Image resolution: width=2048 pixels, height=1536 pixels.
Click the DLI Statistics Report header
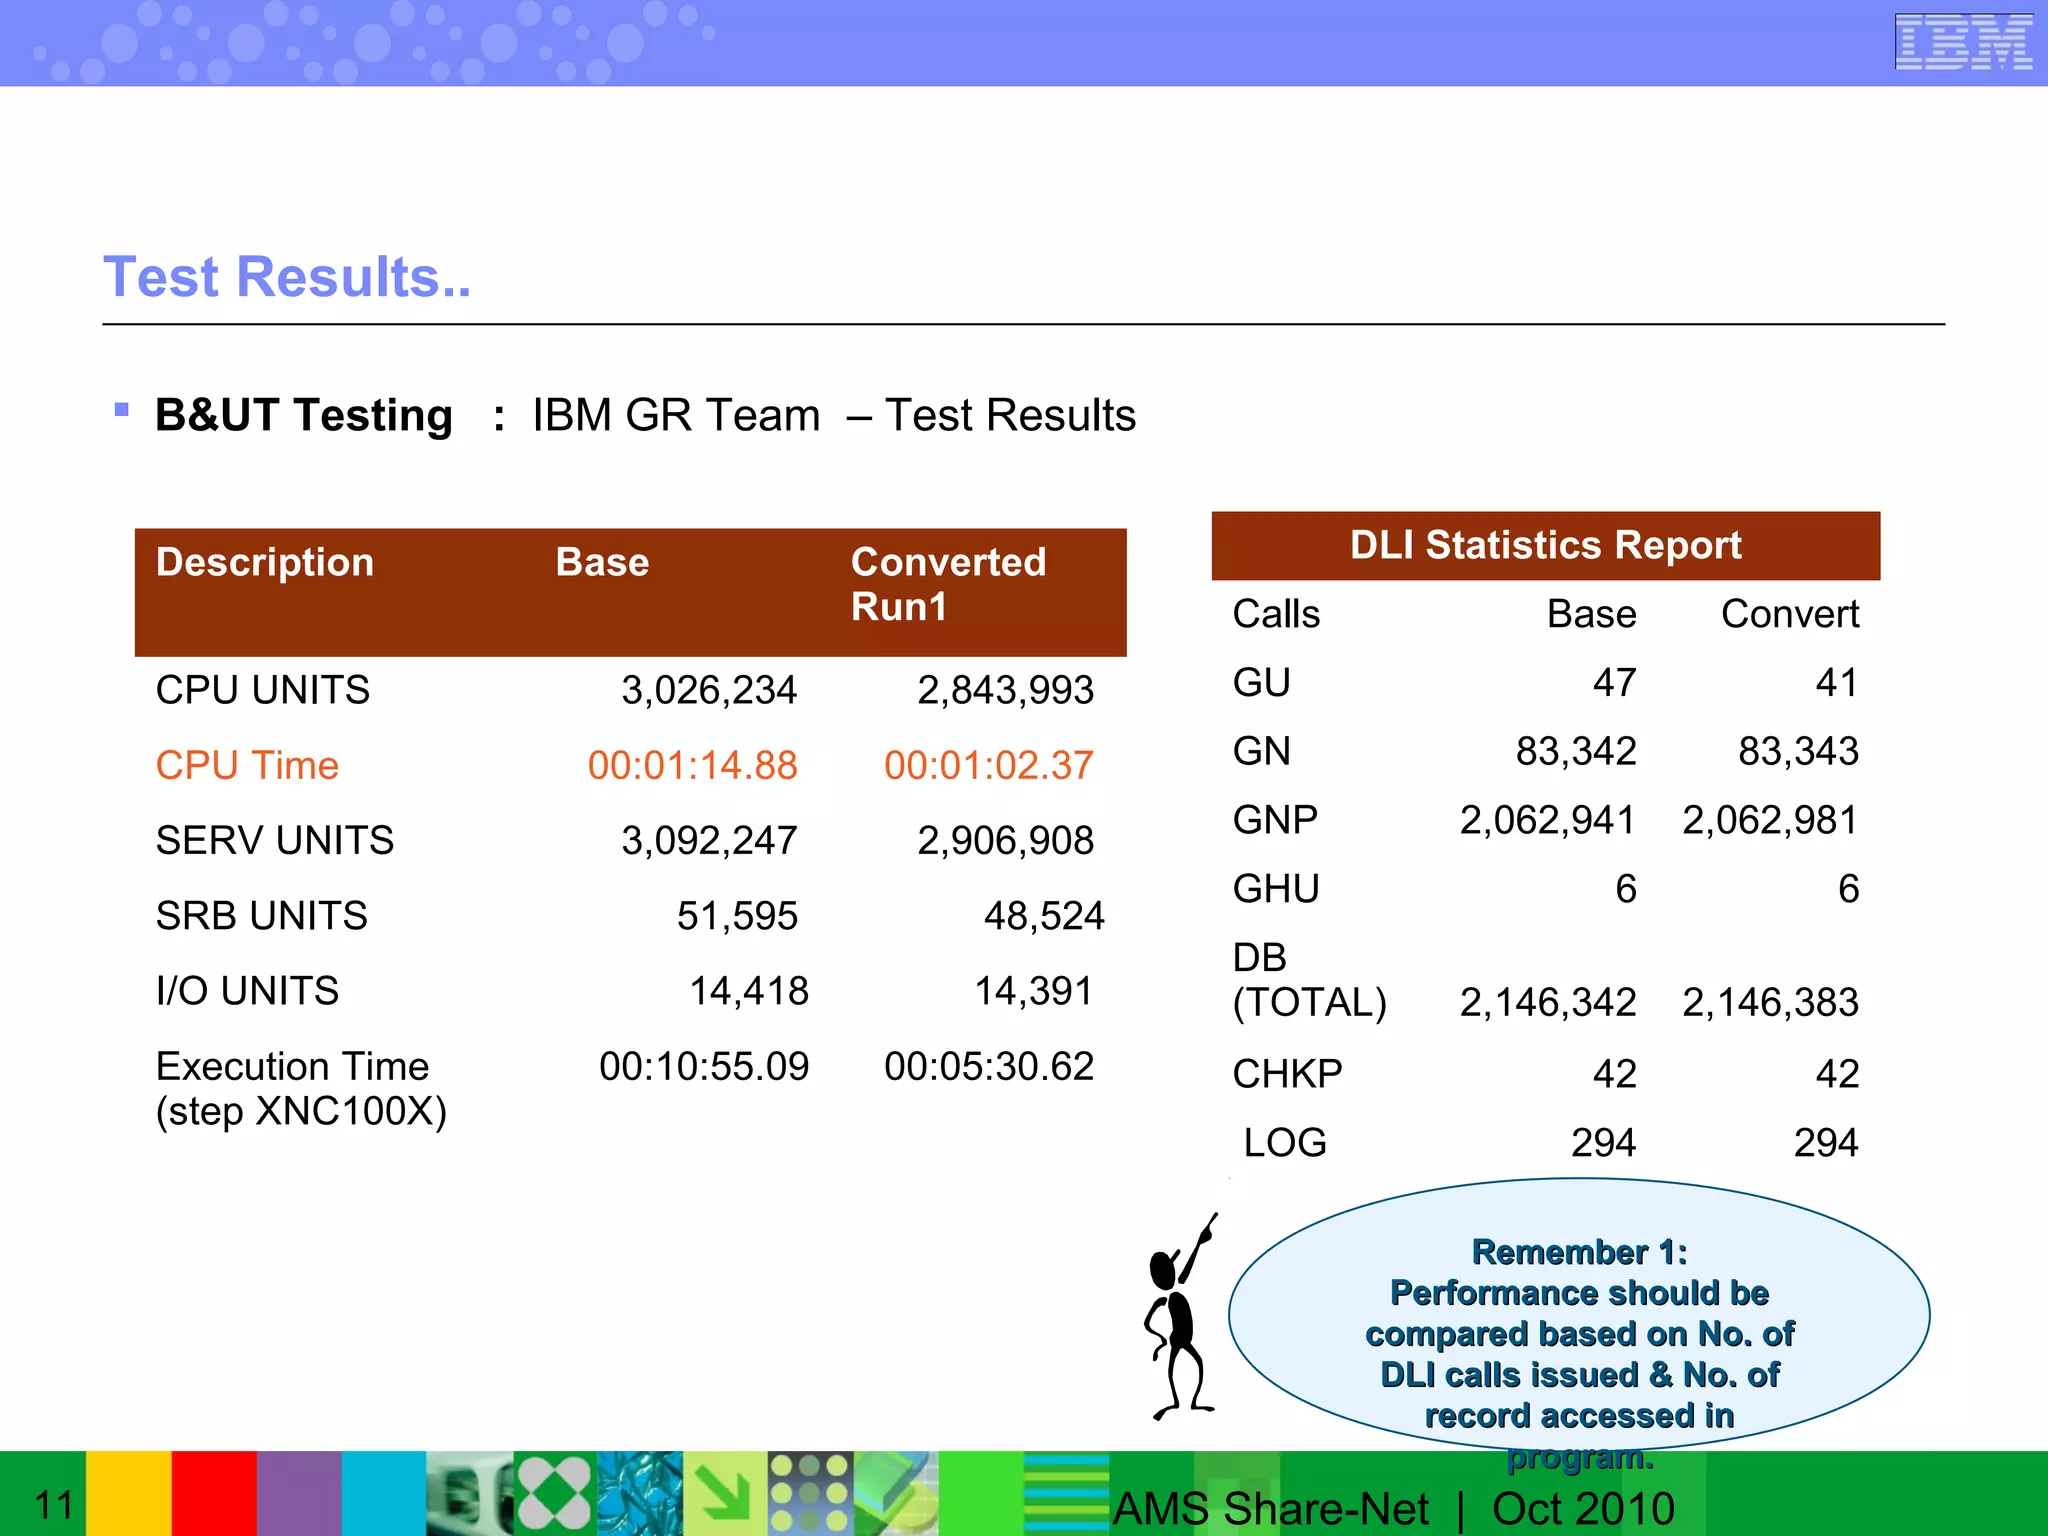tap(1545, 545)
